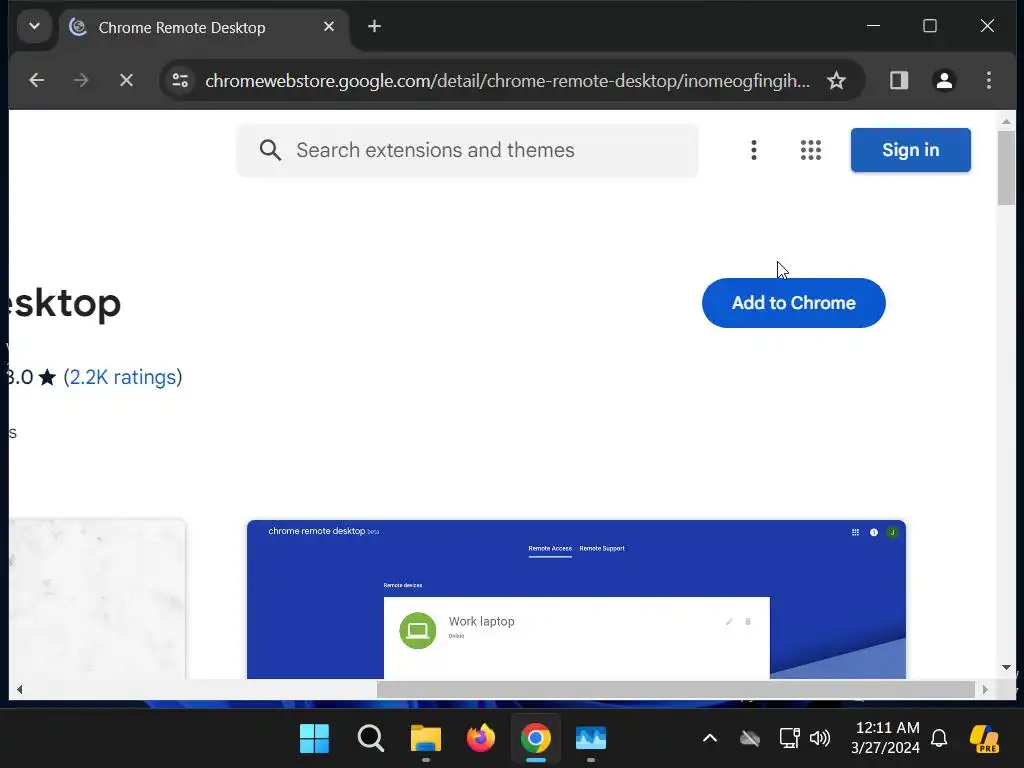The height and width of the screenshot is (768, 1024).
Task: Click the Sign in button
Action: pos(910,150)
